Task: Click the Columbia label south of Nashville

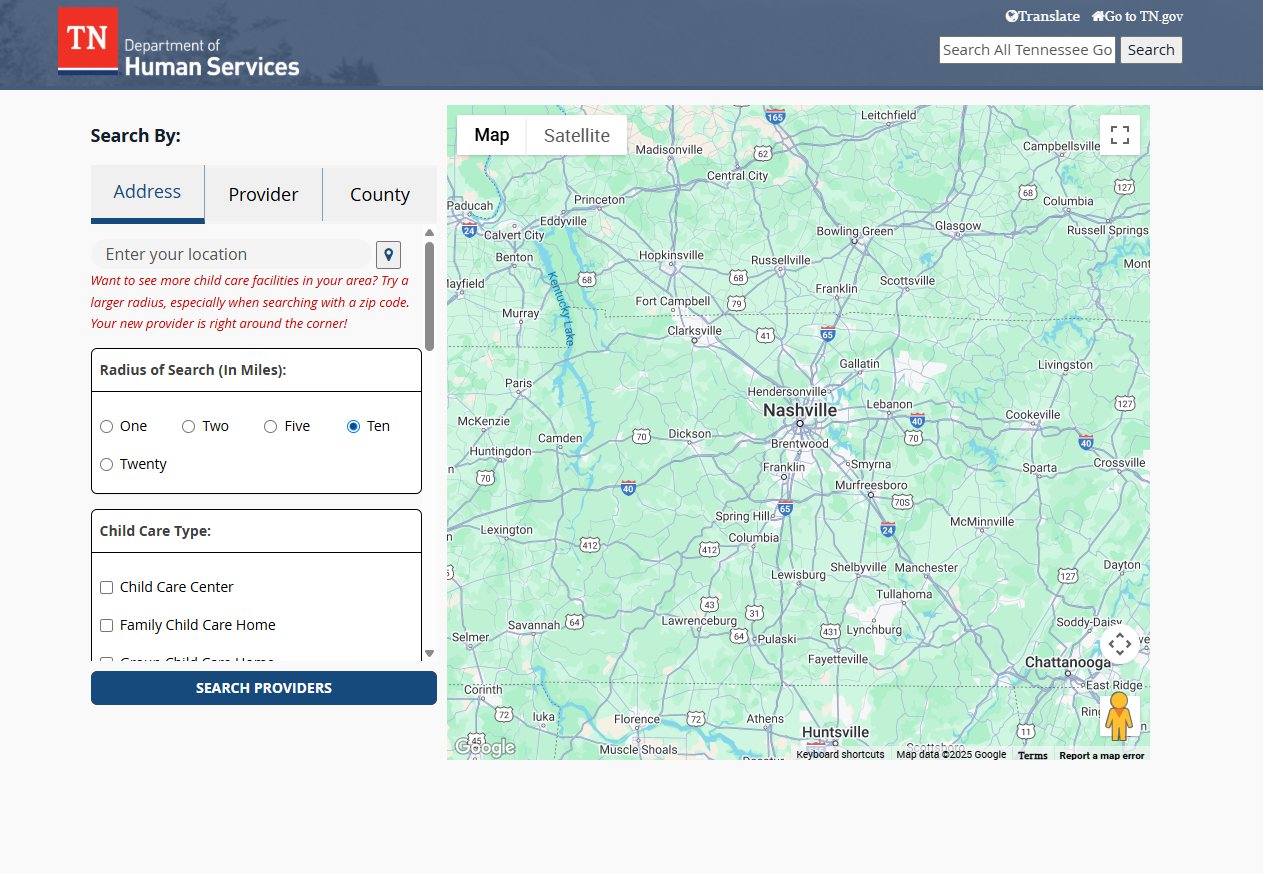Action: [x=754, y=537]
